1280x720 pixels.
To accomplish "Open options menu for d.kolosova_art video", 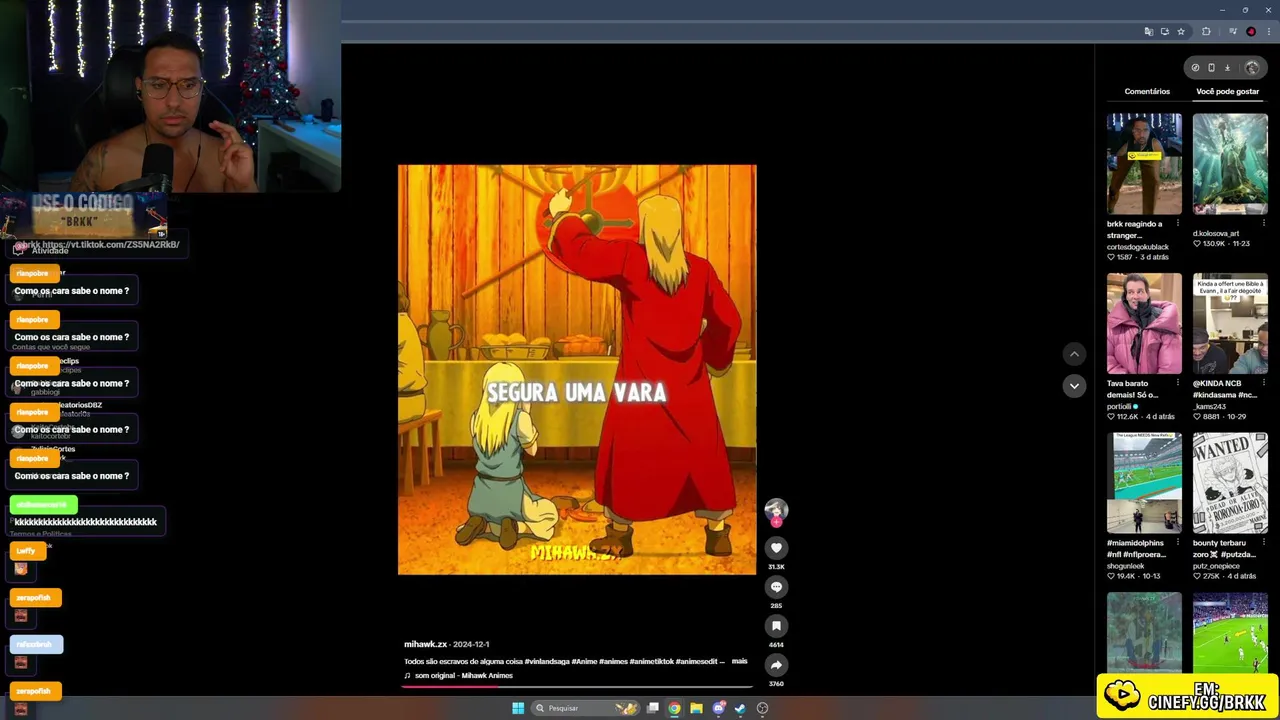I will click(x=1263, y=224).
